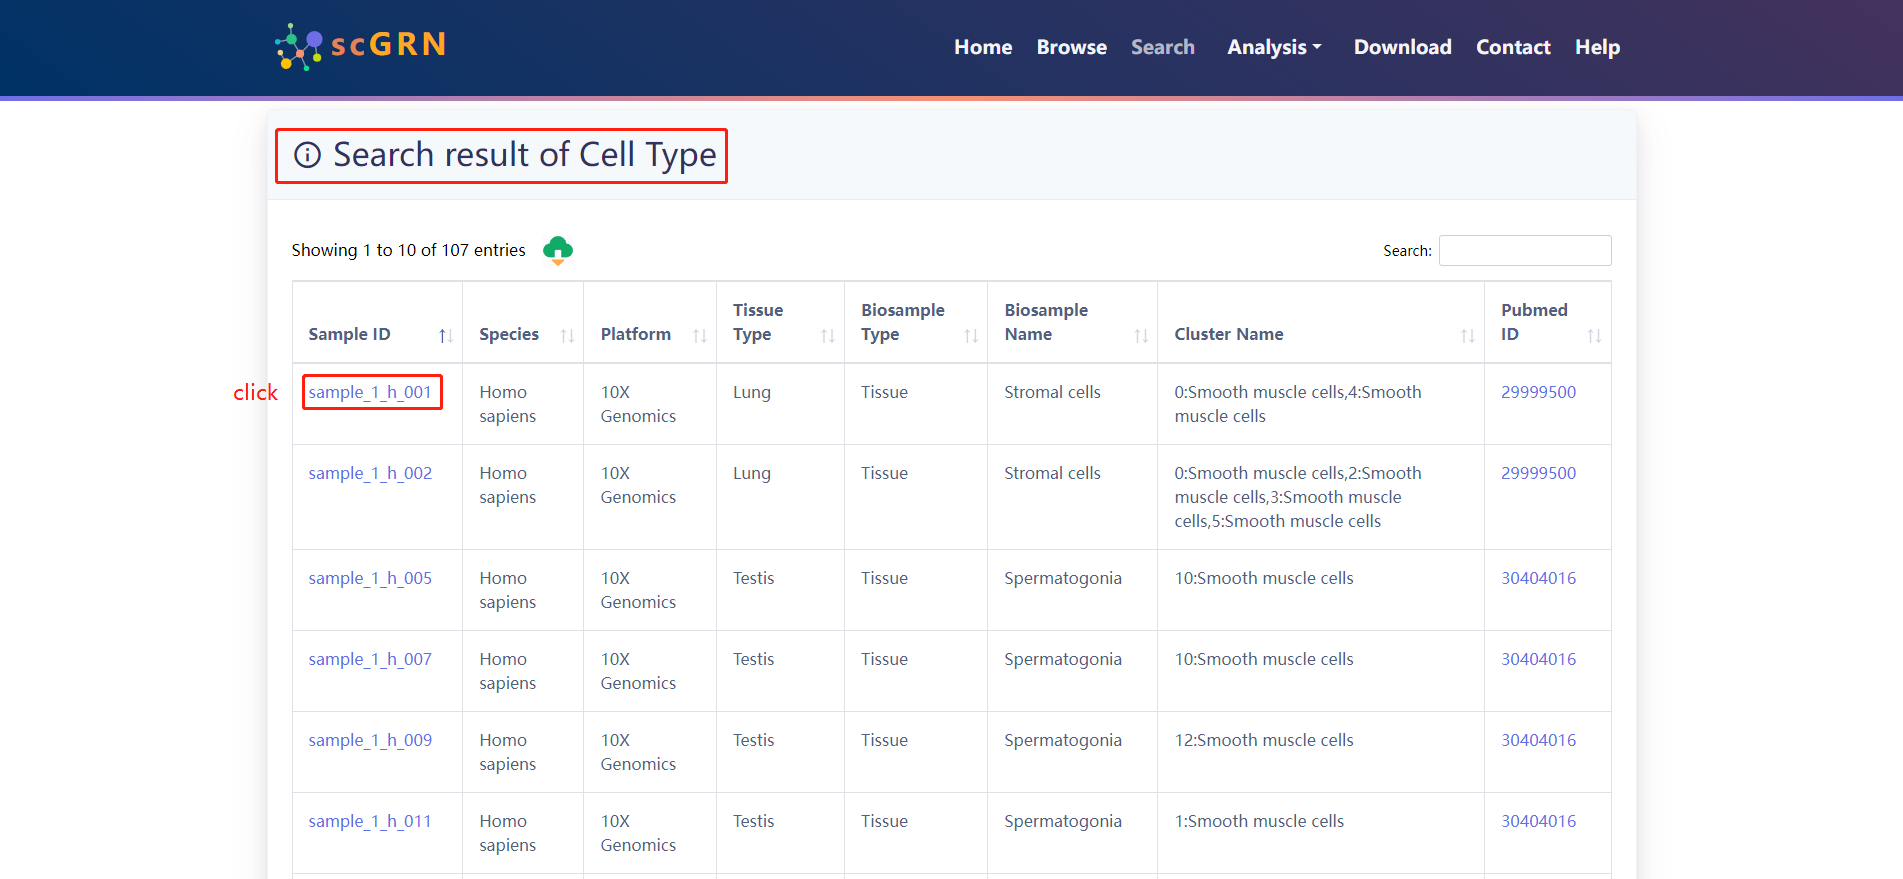Click the Species column header label
Screen dimensions: 1903x879
pos(509,334)
